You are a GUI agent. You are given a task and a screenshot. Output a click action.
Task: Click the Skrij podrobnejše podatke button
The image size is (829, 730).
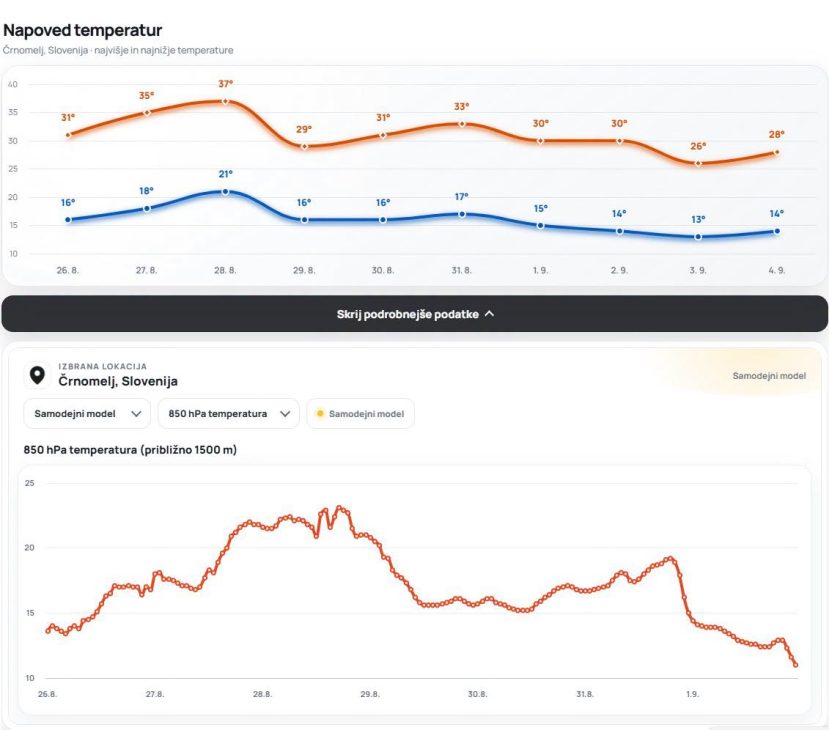[414, 314]
